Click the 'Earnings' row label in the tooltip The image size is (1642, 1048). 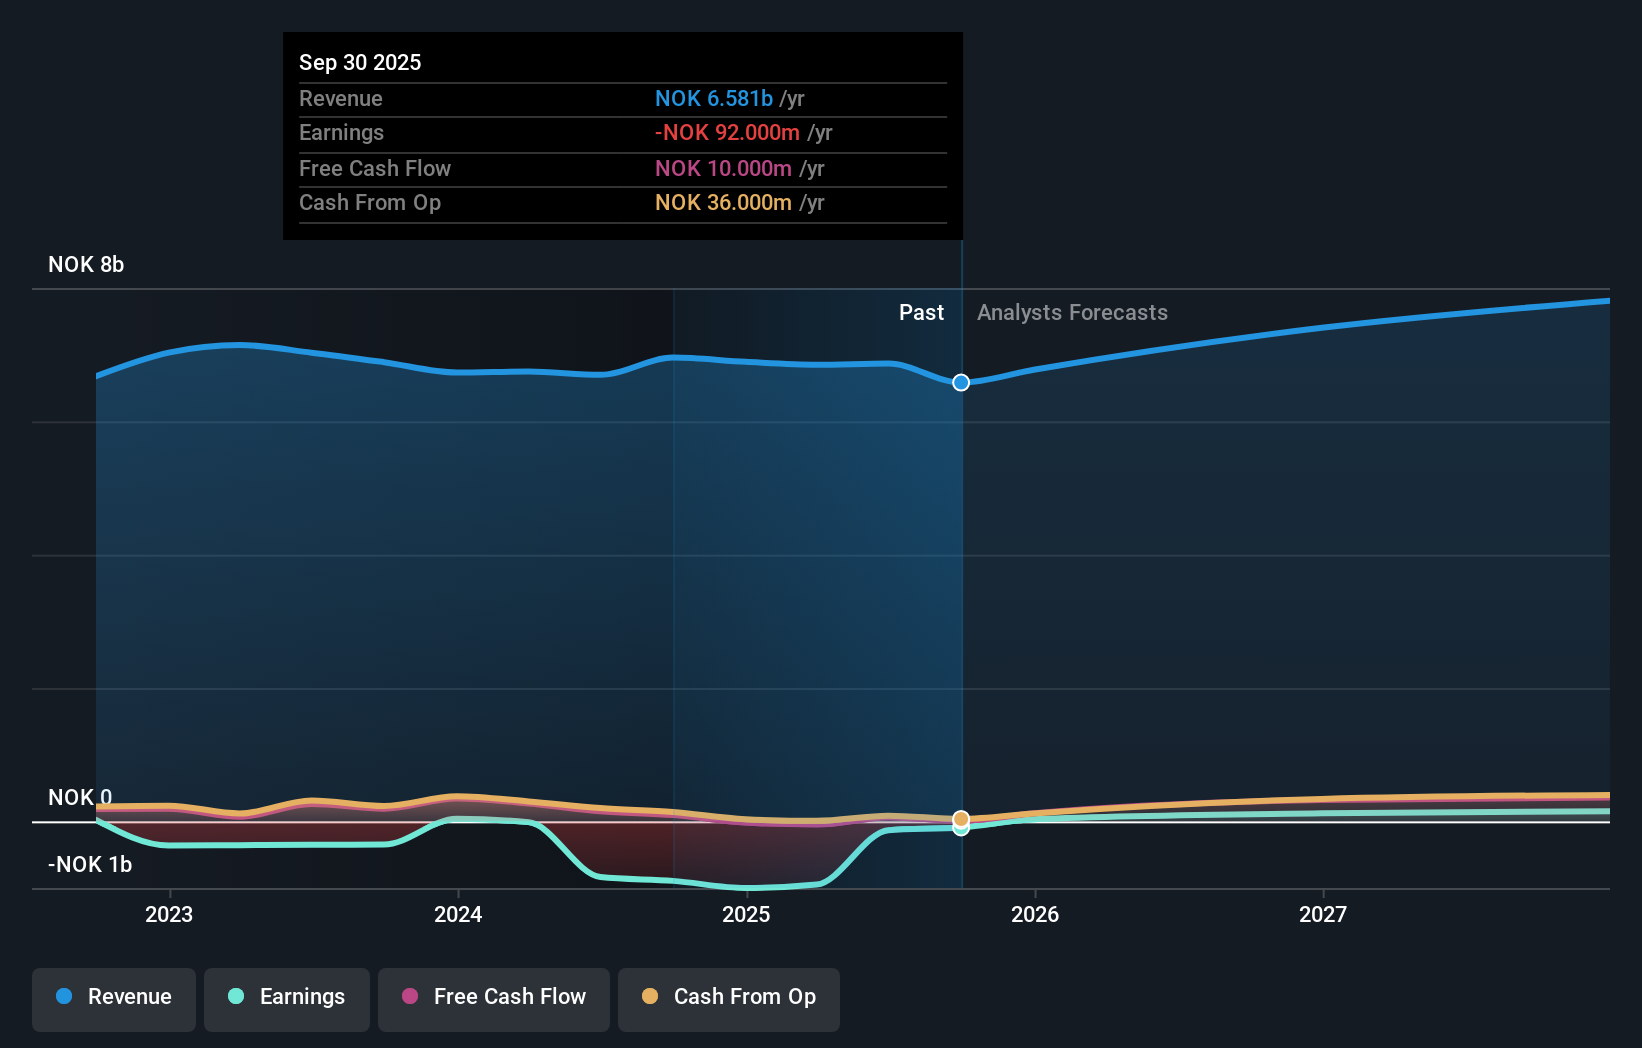click(x=341, y=132)
